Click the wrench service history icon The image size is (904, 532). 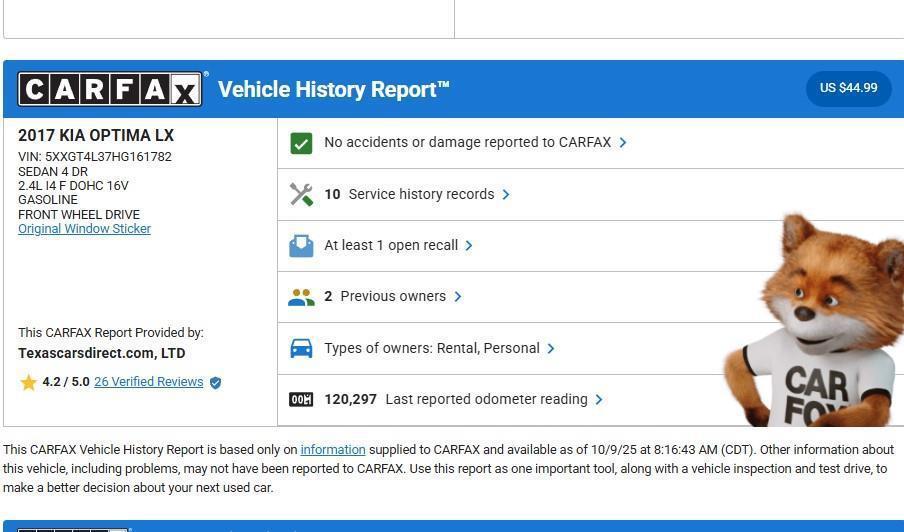[x=301, y=194]
